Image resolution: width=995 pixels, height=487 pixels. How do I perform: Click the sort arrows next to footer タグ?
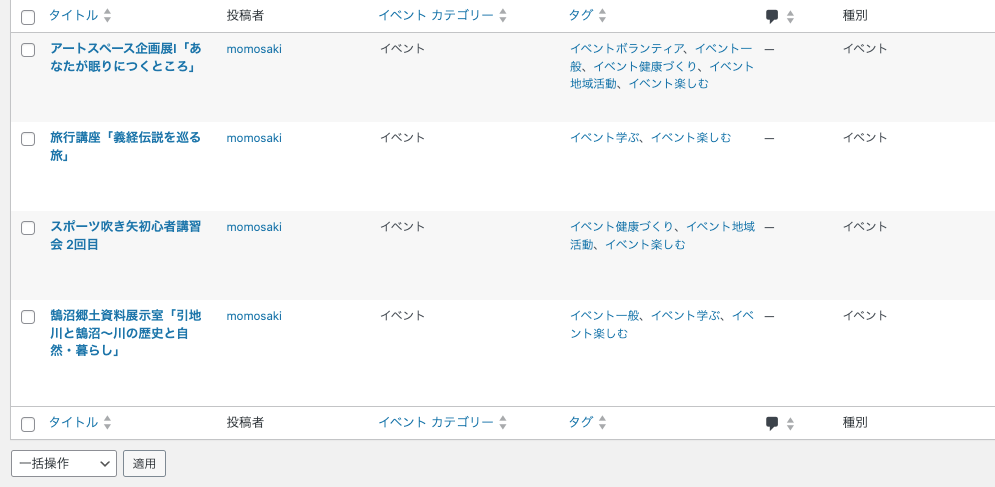pos(603,423)
